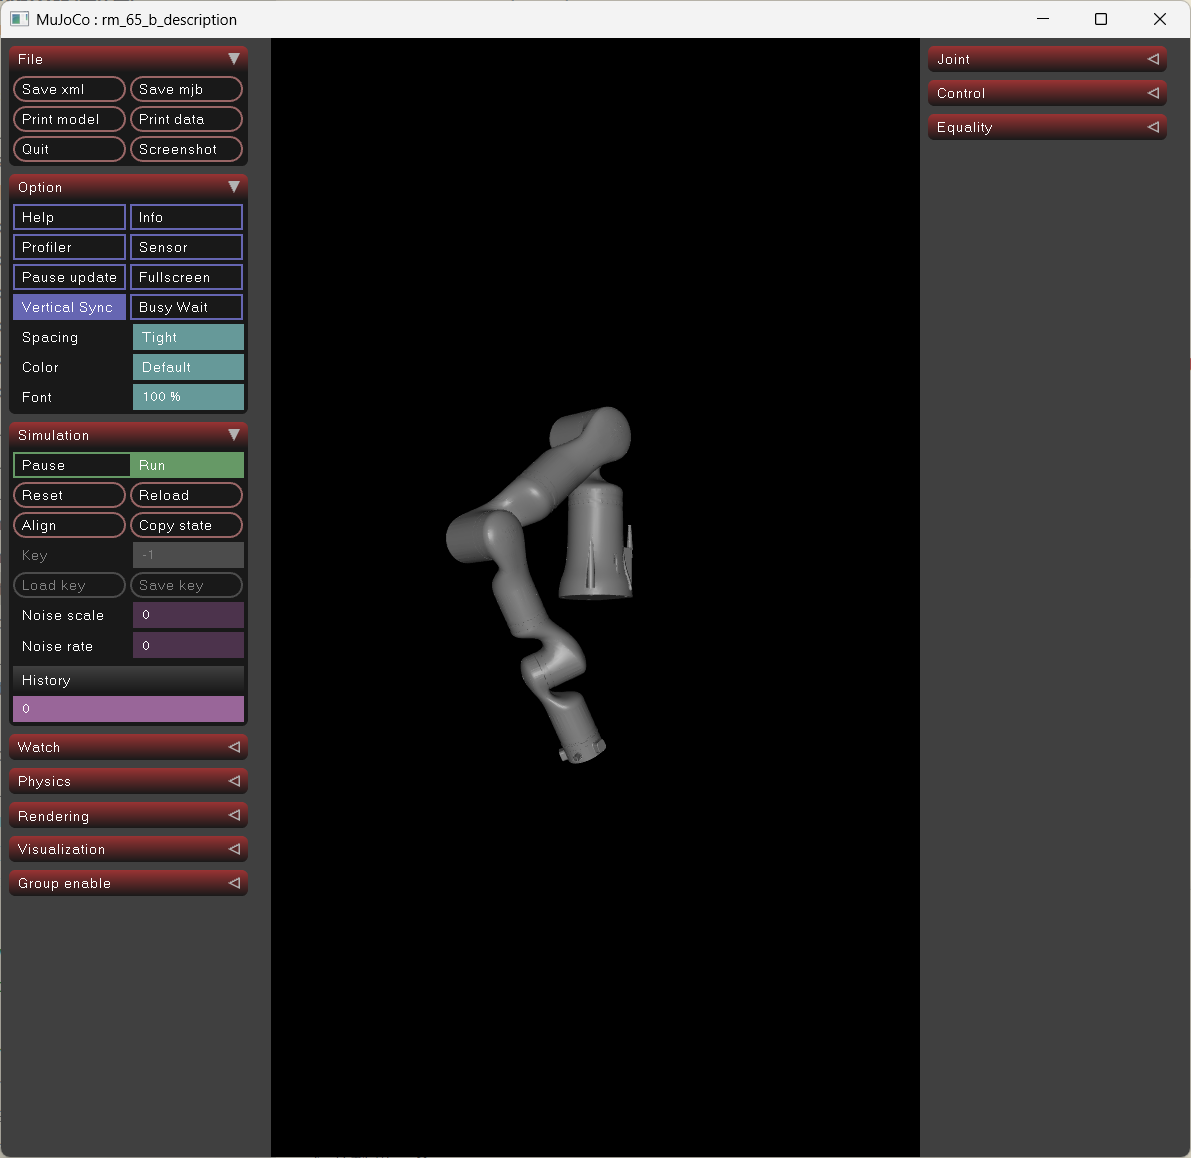The image size is (1191, 1158).
Task: Expand the Rendering section
Action: tap(128, 815)
